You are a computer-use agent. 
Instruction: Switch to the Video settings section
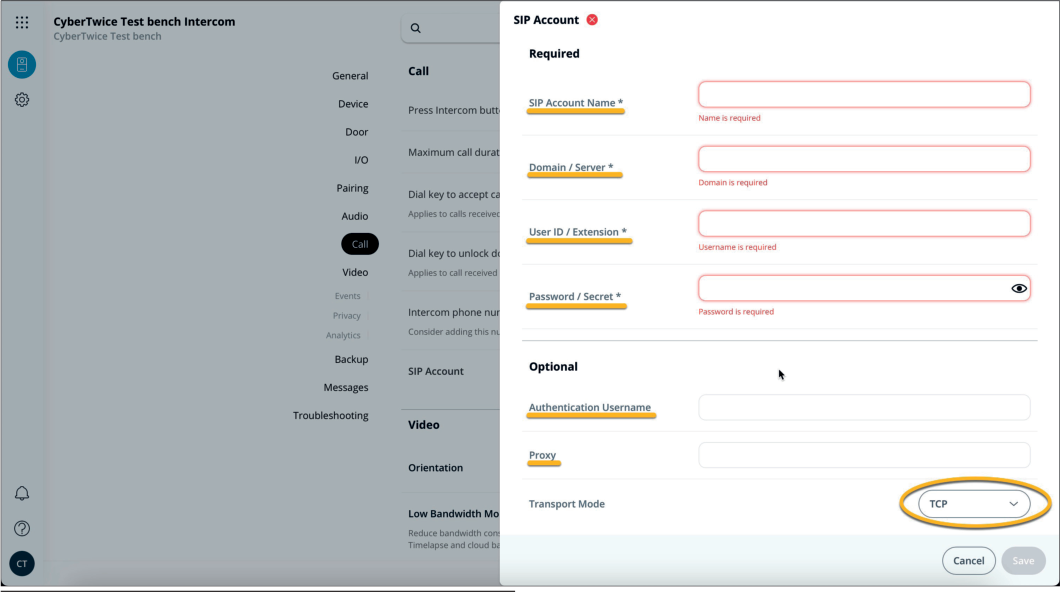click(354, 271)
